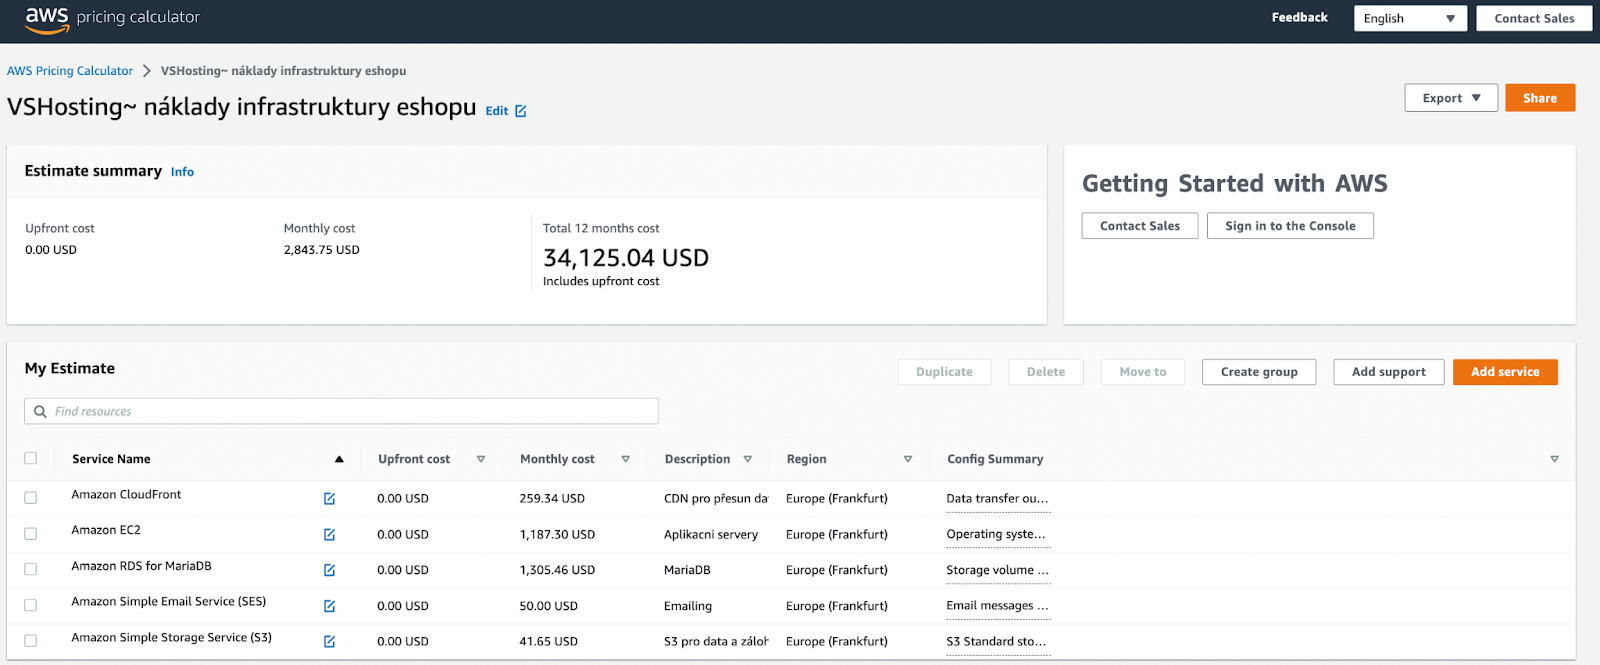Edit the Amazon EC2 service row icon

pos(329,534)
